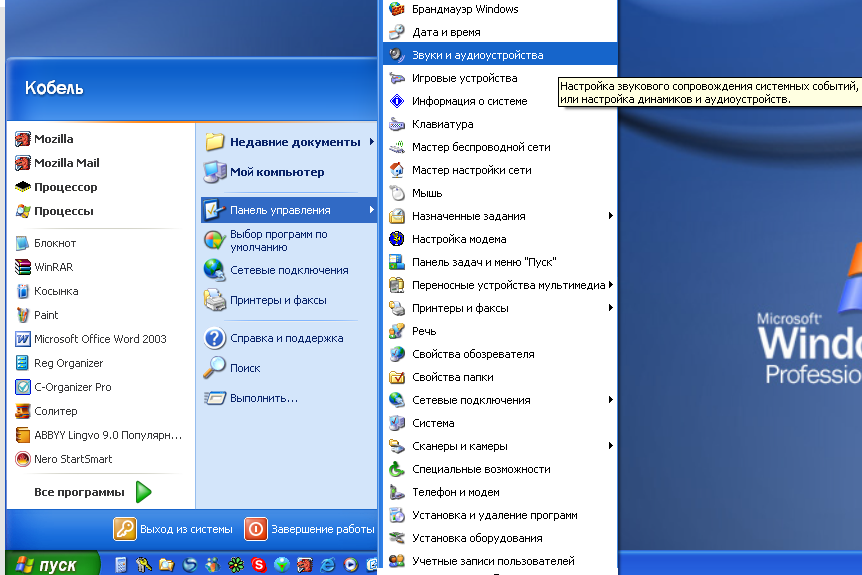
Task: Click the keys quick launch icon
Action: point(143,565)
